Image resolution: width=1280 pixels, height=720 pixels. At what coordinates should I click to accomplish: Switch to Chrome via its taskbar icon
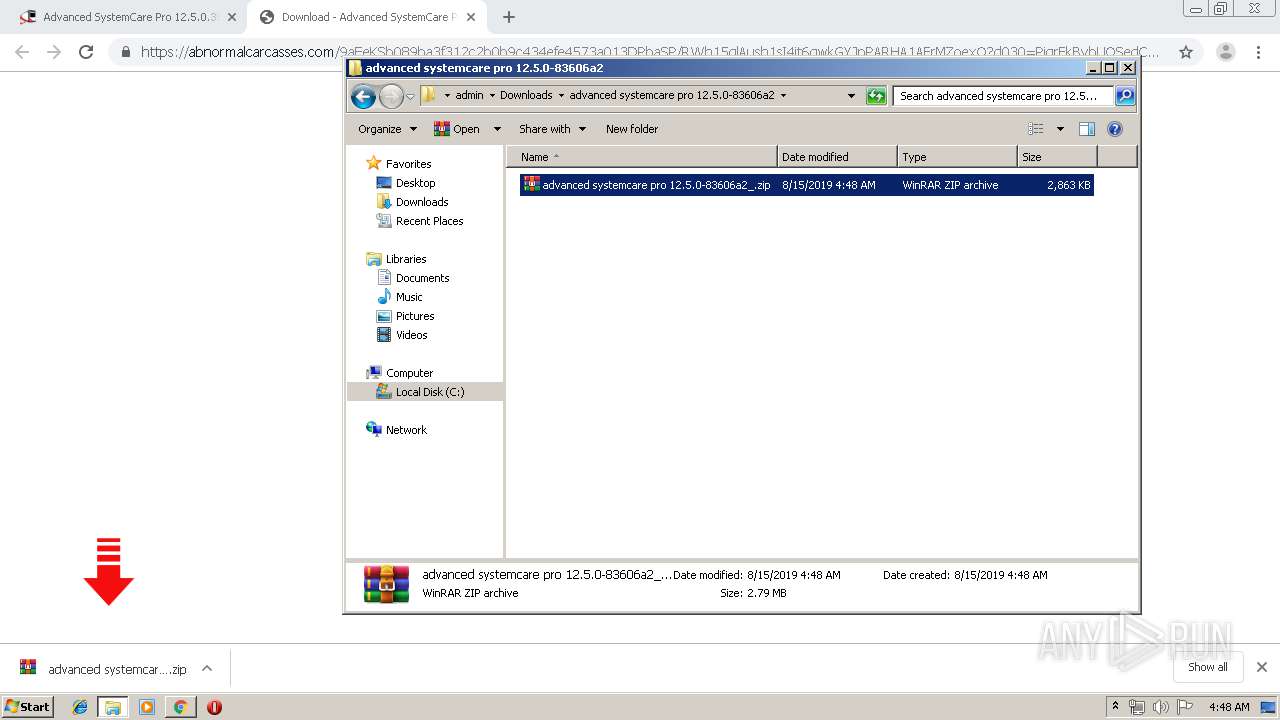point(180,707)
